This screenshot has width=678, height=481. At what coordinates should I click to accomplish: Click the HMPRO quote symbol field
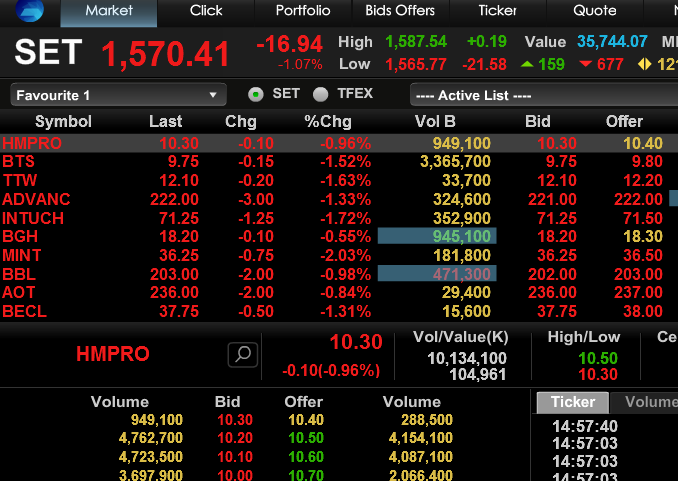[113, 354]
